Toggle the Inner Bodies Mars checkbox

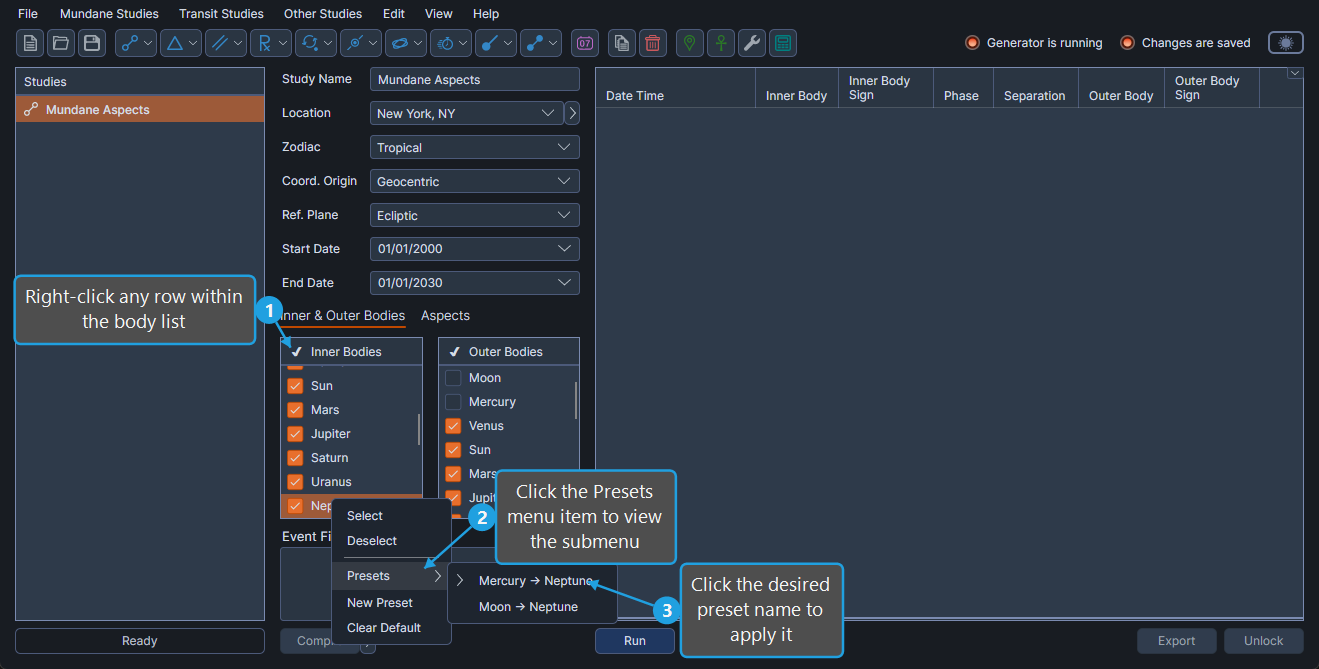(x=295, y=410)
